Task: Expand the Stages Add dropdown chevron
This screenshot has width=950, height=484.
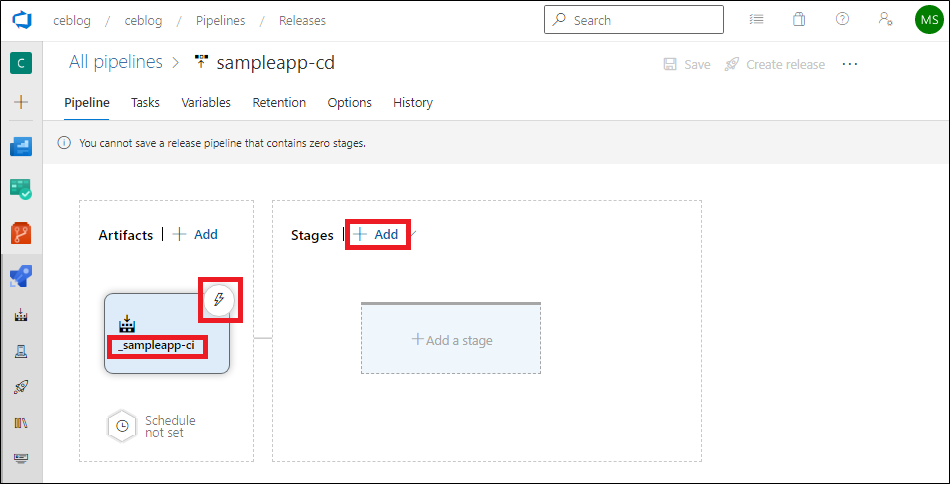Action: 413,233
